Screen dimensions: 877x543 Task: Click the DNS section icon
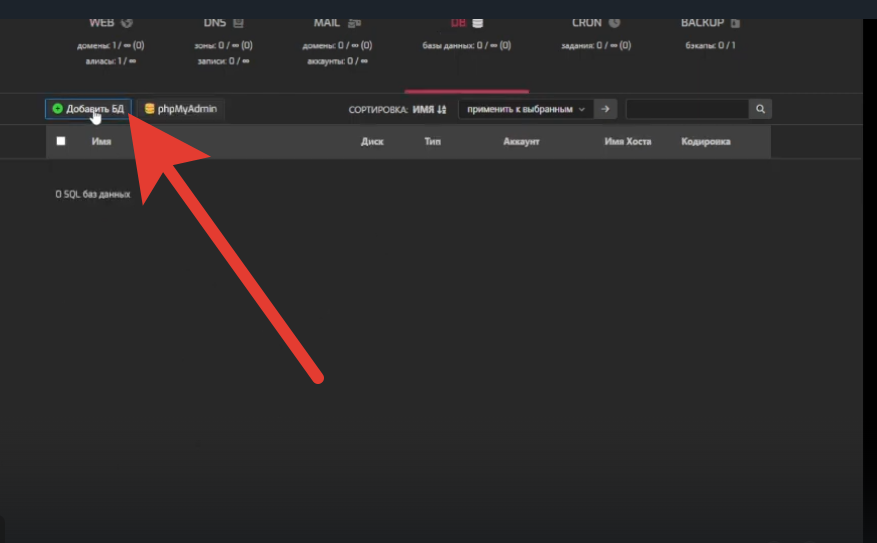(x=238, y=22)
